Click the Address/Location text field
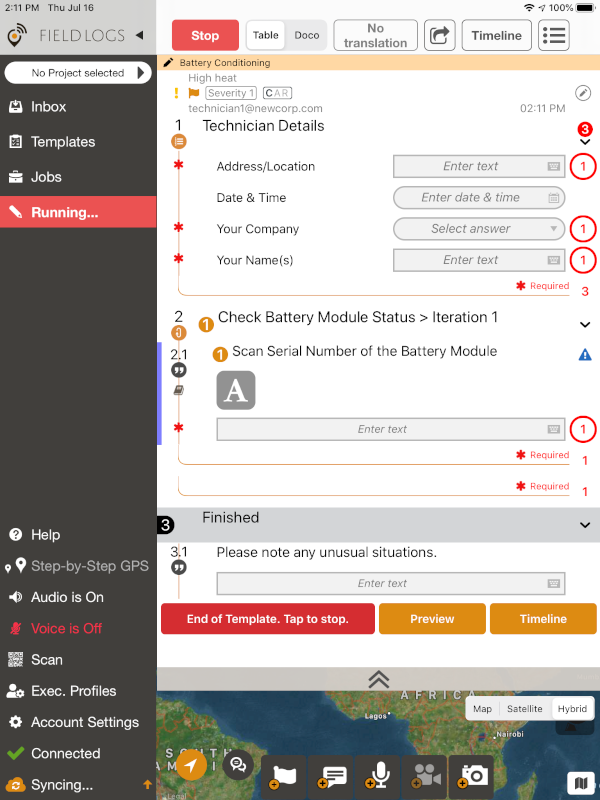The height and width of the screenshot is (800, 600). click(478, 167)
